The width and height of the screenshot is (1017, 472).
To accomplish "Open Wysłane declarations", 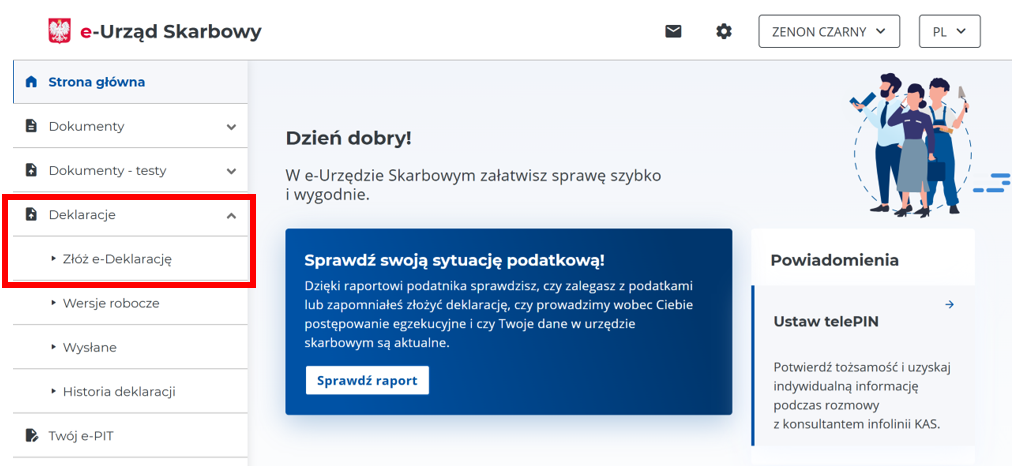I will point(130,348).
